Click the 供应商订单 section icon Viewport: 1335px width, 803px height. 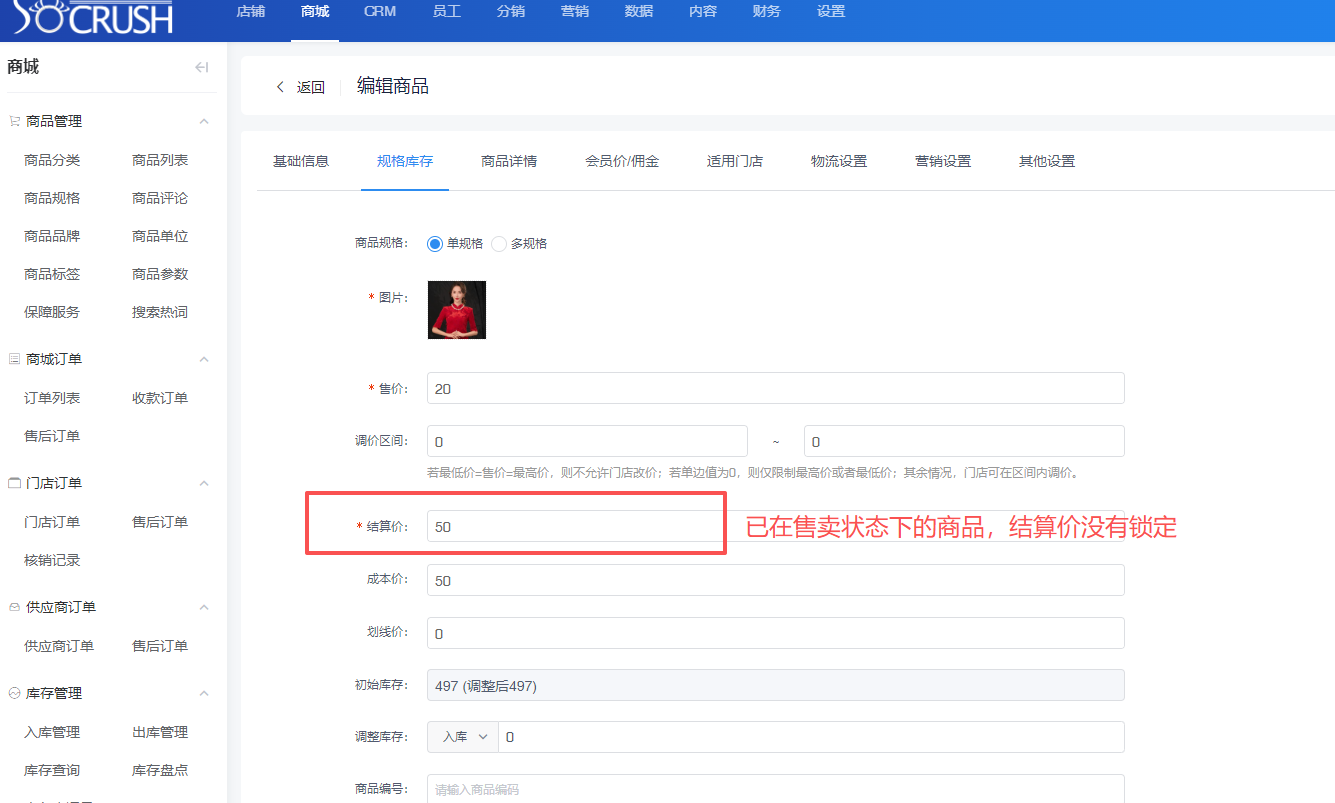tap(14, 607)
